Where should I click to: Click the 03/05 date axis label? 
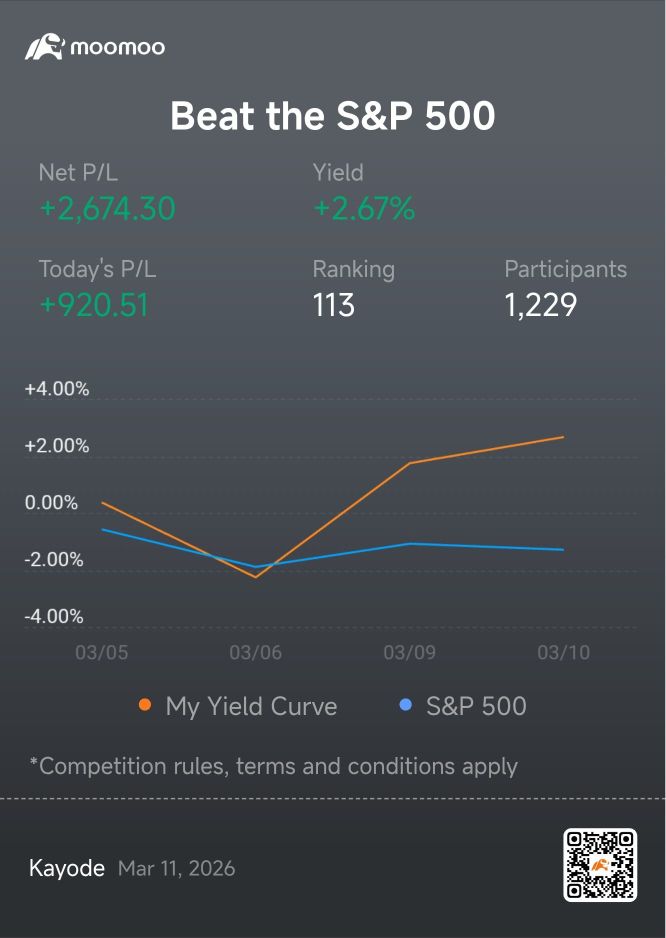[x=102, y=652]
